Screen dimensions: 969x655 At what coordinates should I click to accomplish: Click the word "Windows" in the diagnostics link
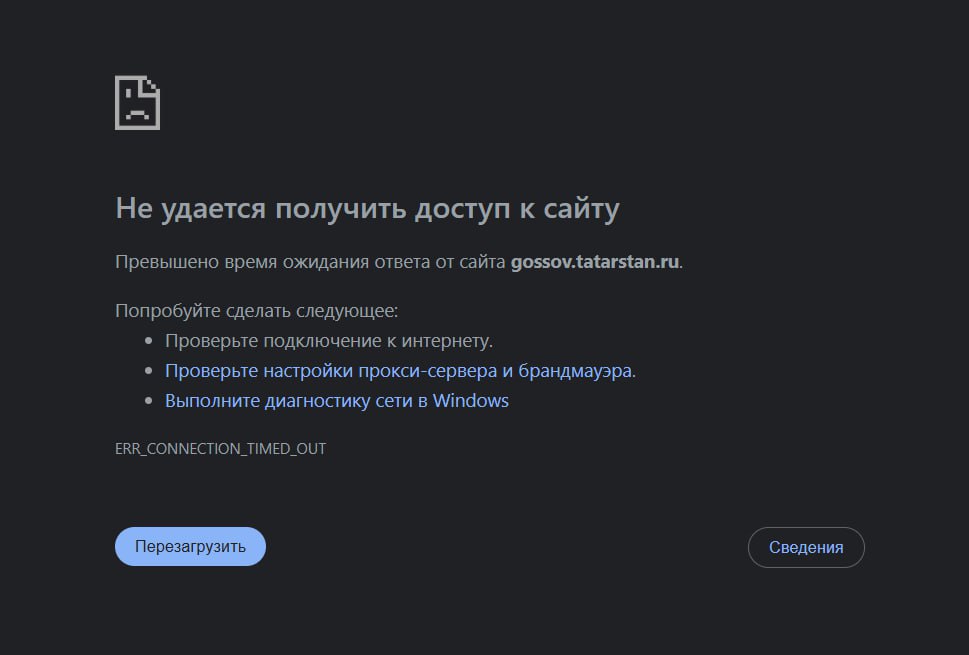471,401
